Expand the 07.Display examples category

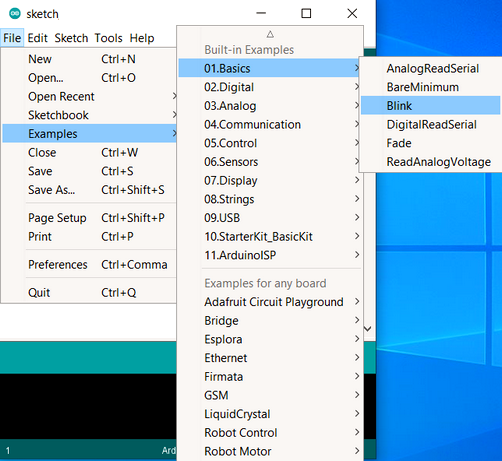(x=270, y=180)
